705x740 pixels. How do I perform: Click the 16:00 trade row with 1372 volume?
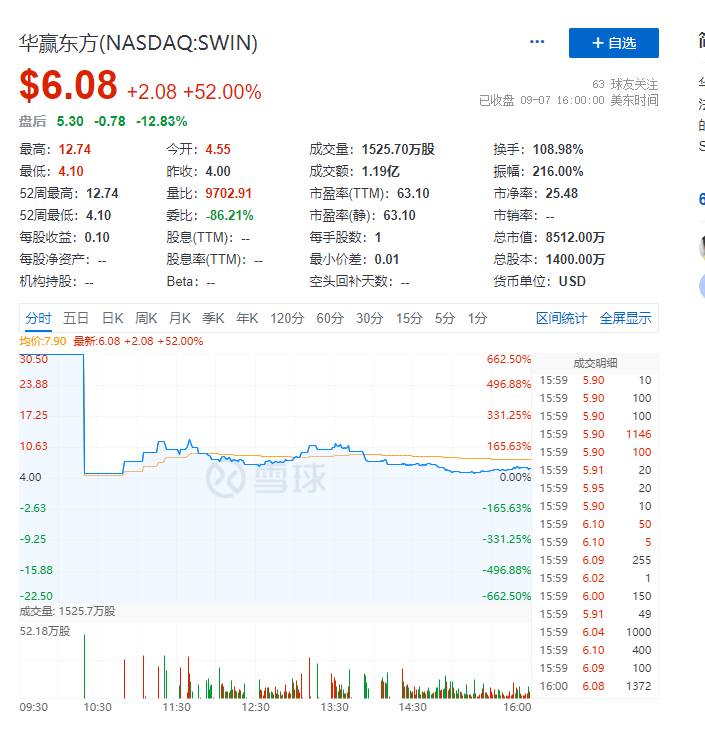coord(595,686)
